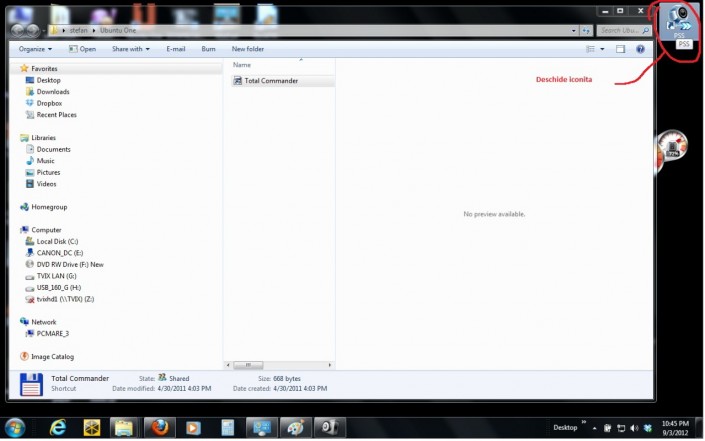The image size is (705, 441).
Task: Click the Windows Start orb
Action: click(x=17, y=427)
